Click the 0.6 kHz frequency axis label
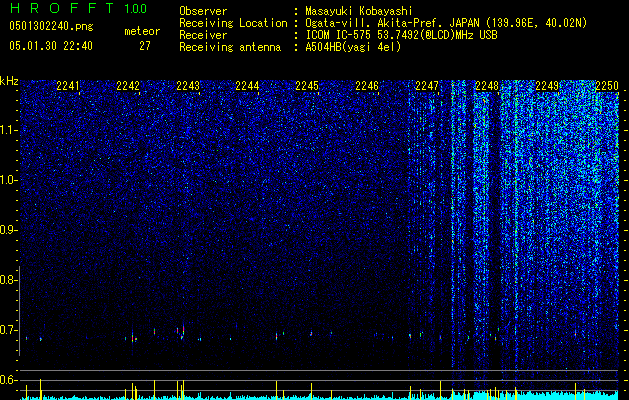Image resolution: width=629 pixels, height=400 pixels. (7, 380)
